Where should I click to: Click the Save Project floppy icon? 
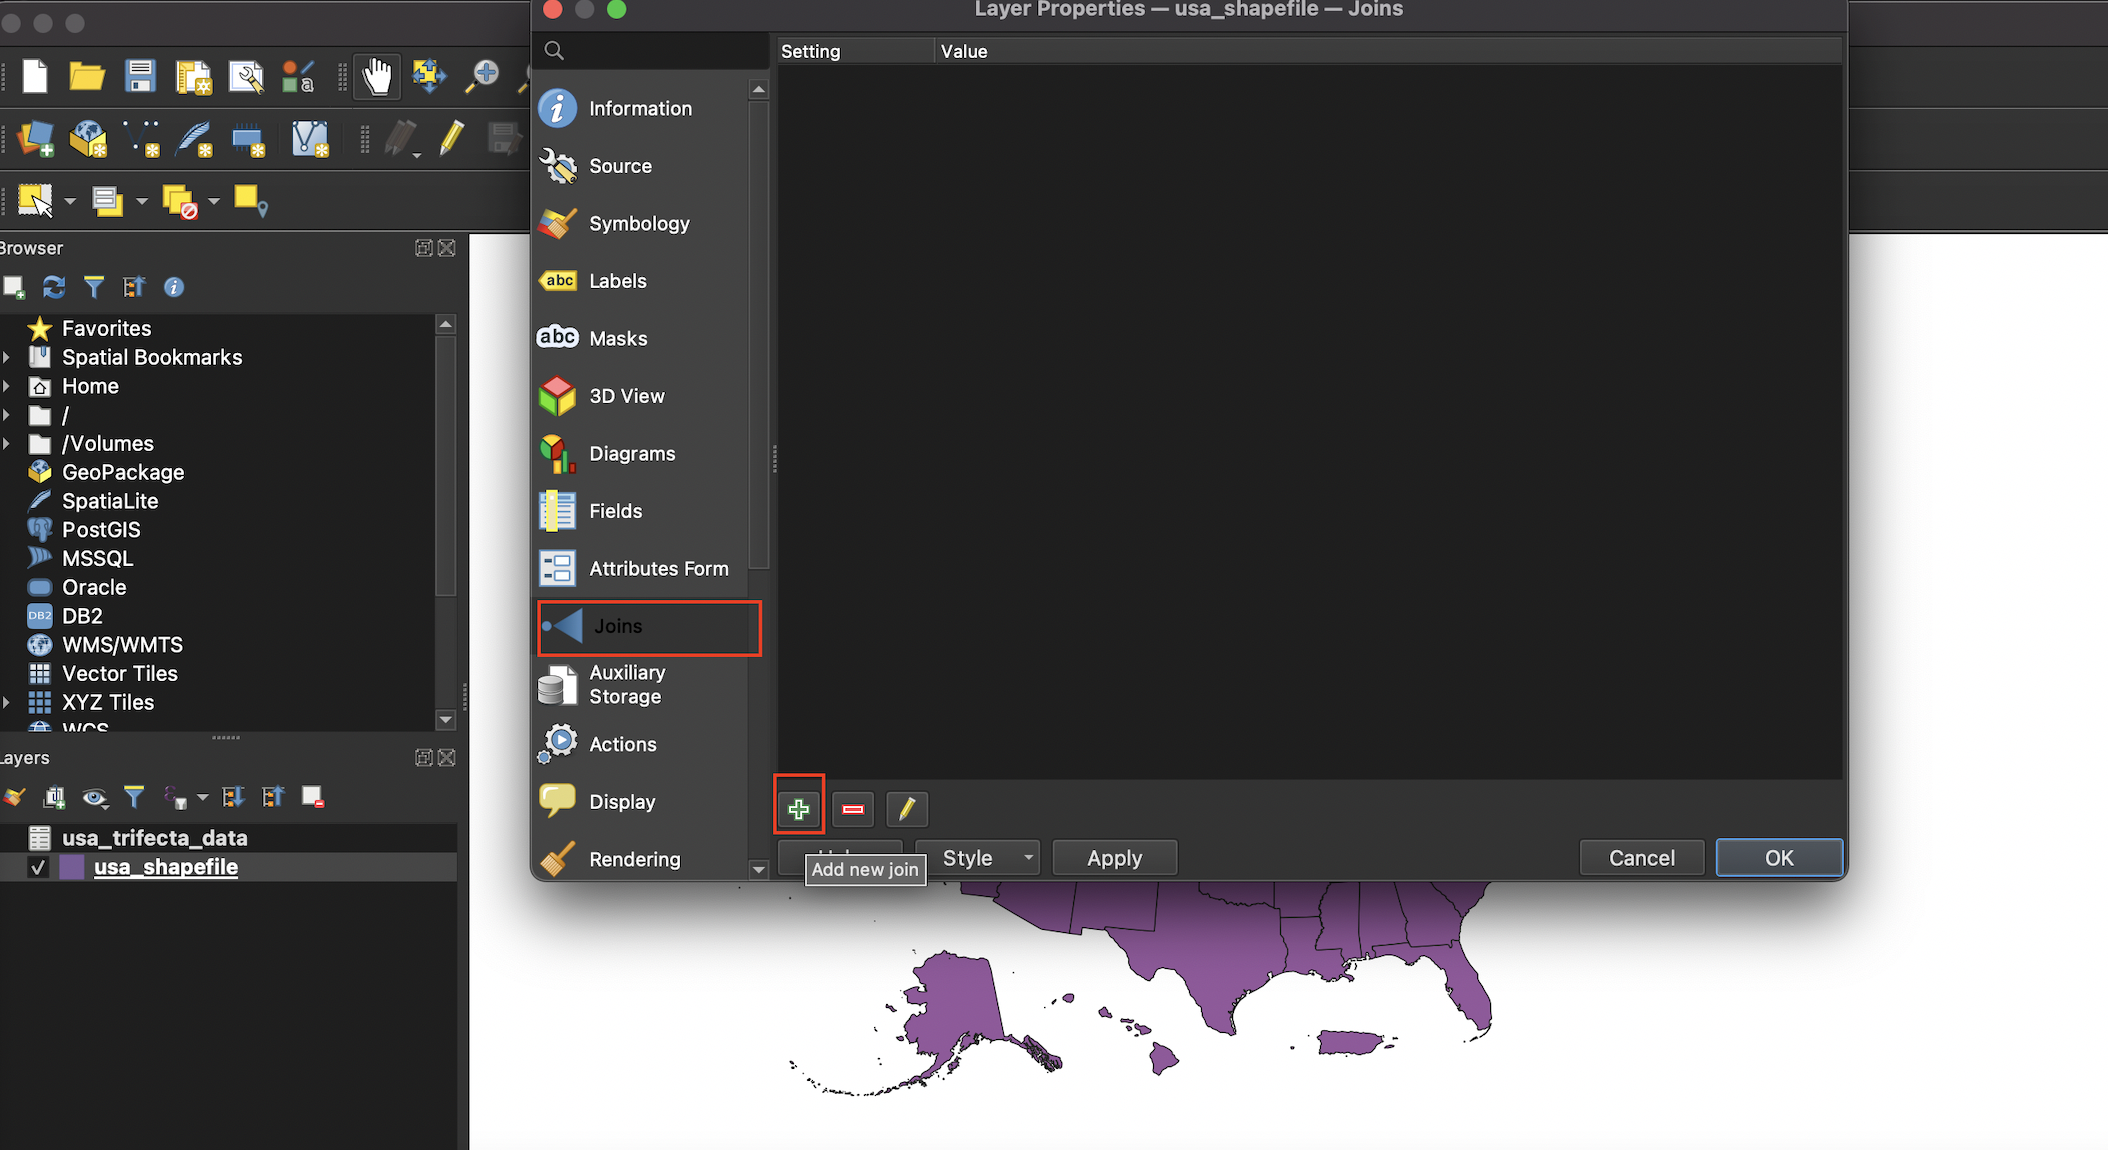140,77
